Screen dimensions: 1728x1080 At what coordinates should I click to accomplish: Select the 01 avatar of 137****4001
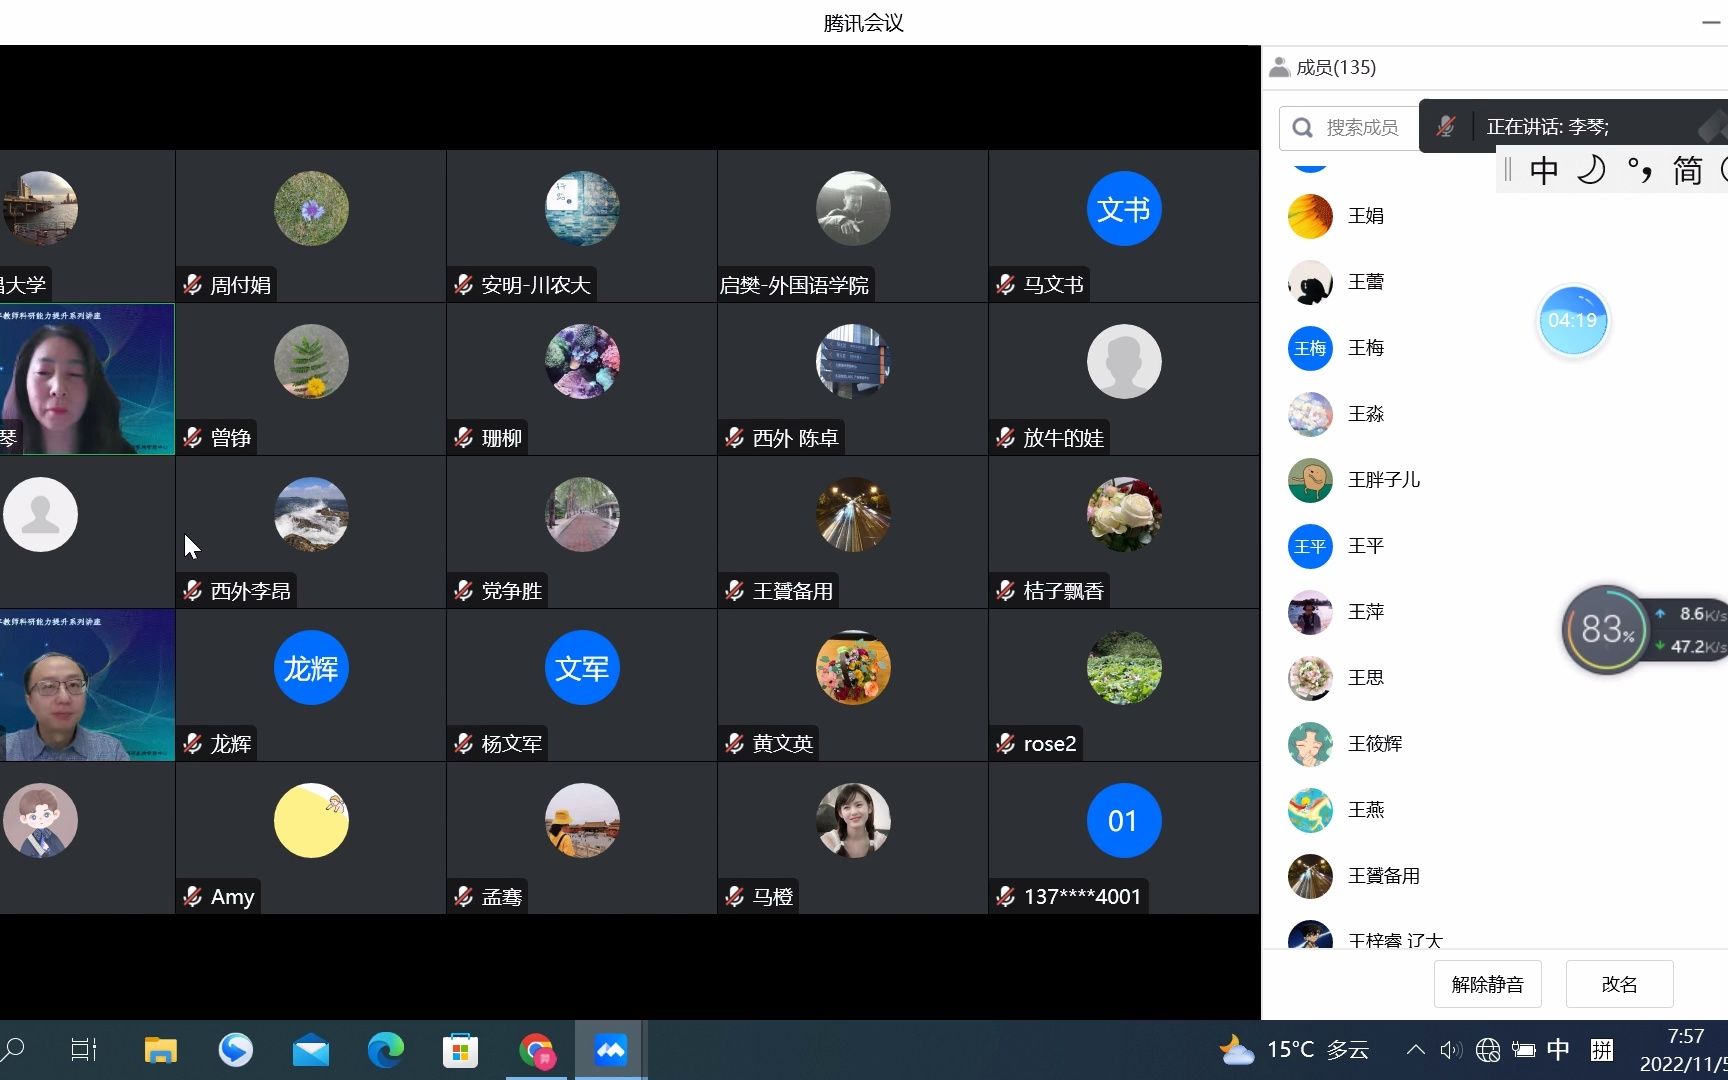pos(1124,821)
